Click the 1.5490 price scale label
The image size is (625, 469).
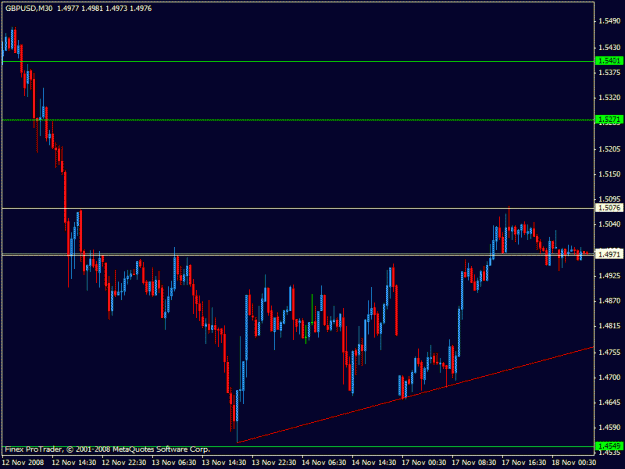609,21
